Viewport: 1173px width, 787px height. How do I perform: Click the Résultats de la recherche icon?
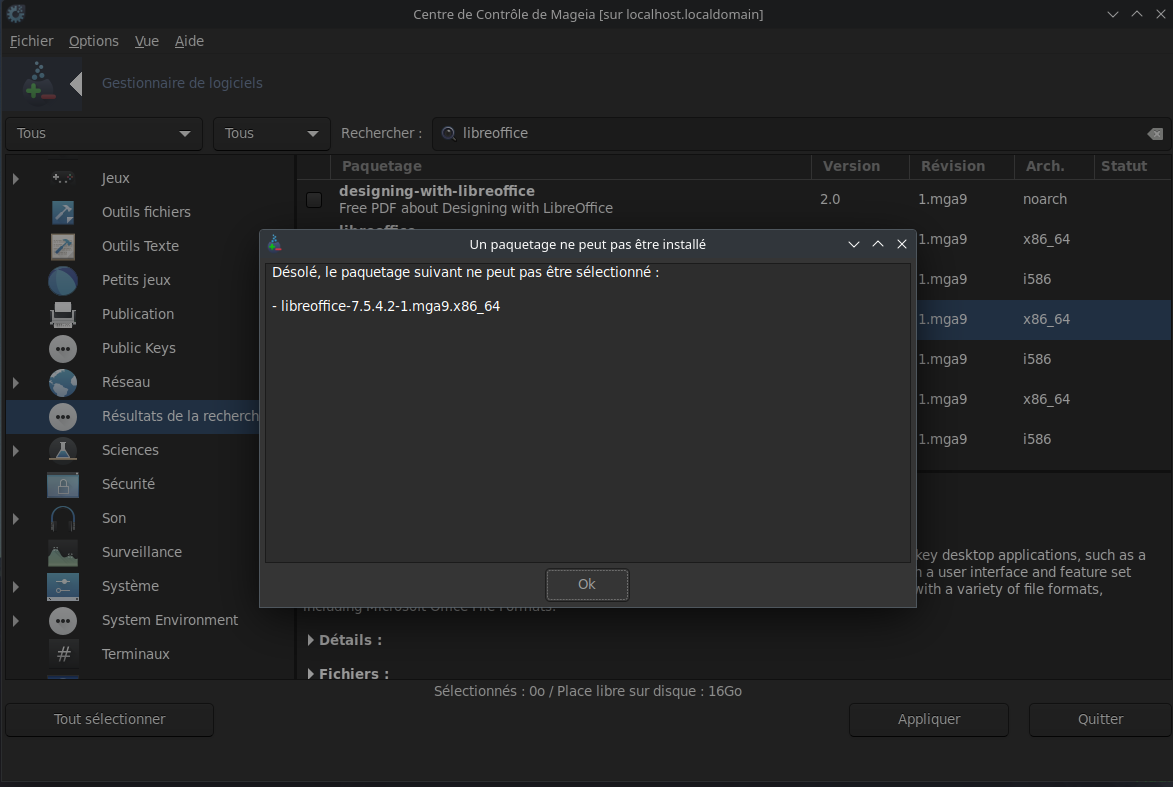pyautogui.click(x=63, y=417)
